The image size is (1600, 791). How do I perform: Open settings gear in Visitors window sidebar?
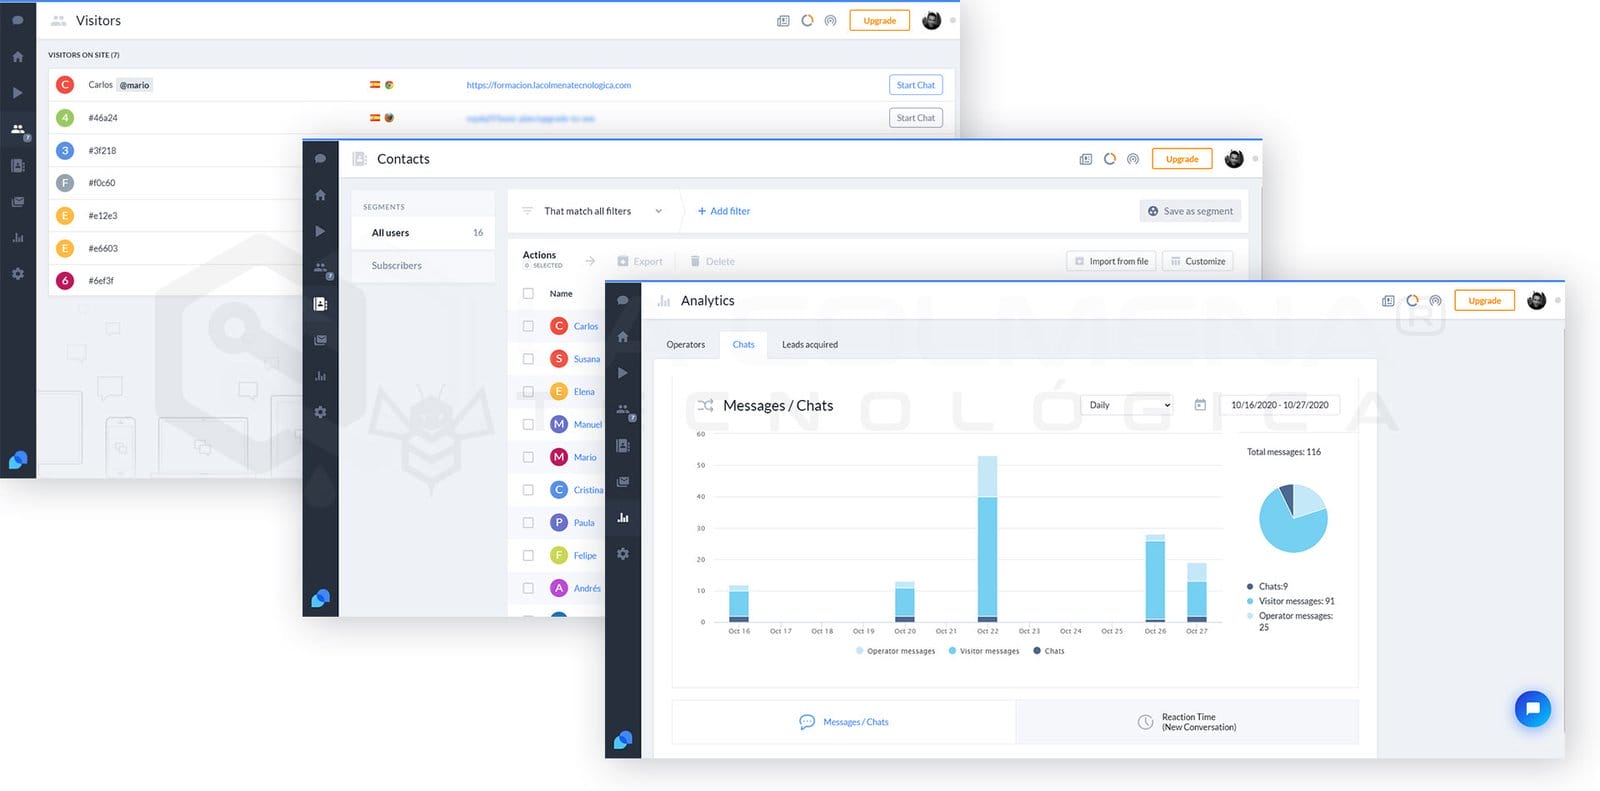click(17, 273)
